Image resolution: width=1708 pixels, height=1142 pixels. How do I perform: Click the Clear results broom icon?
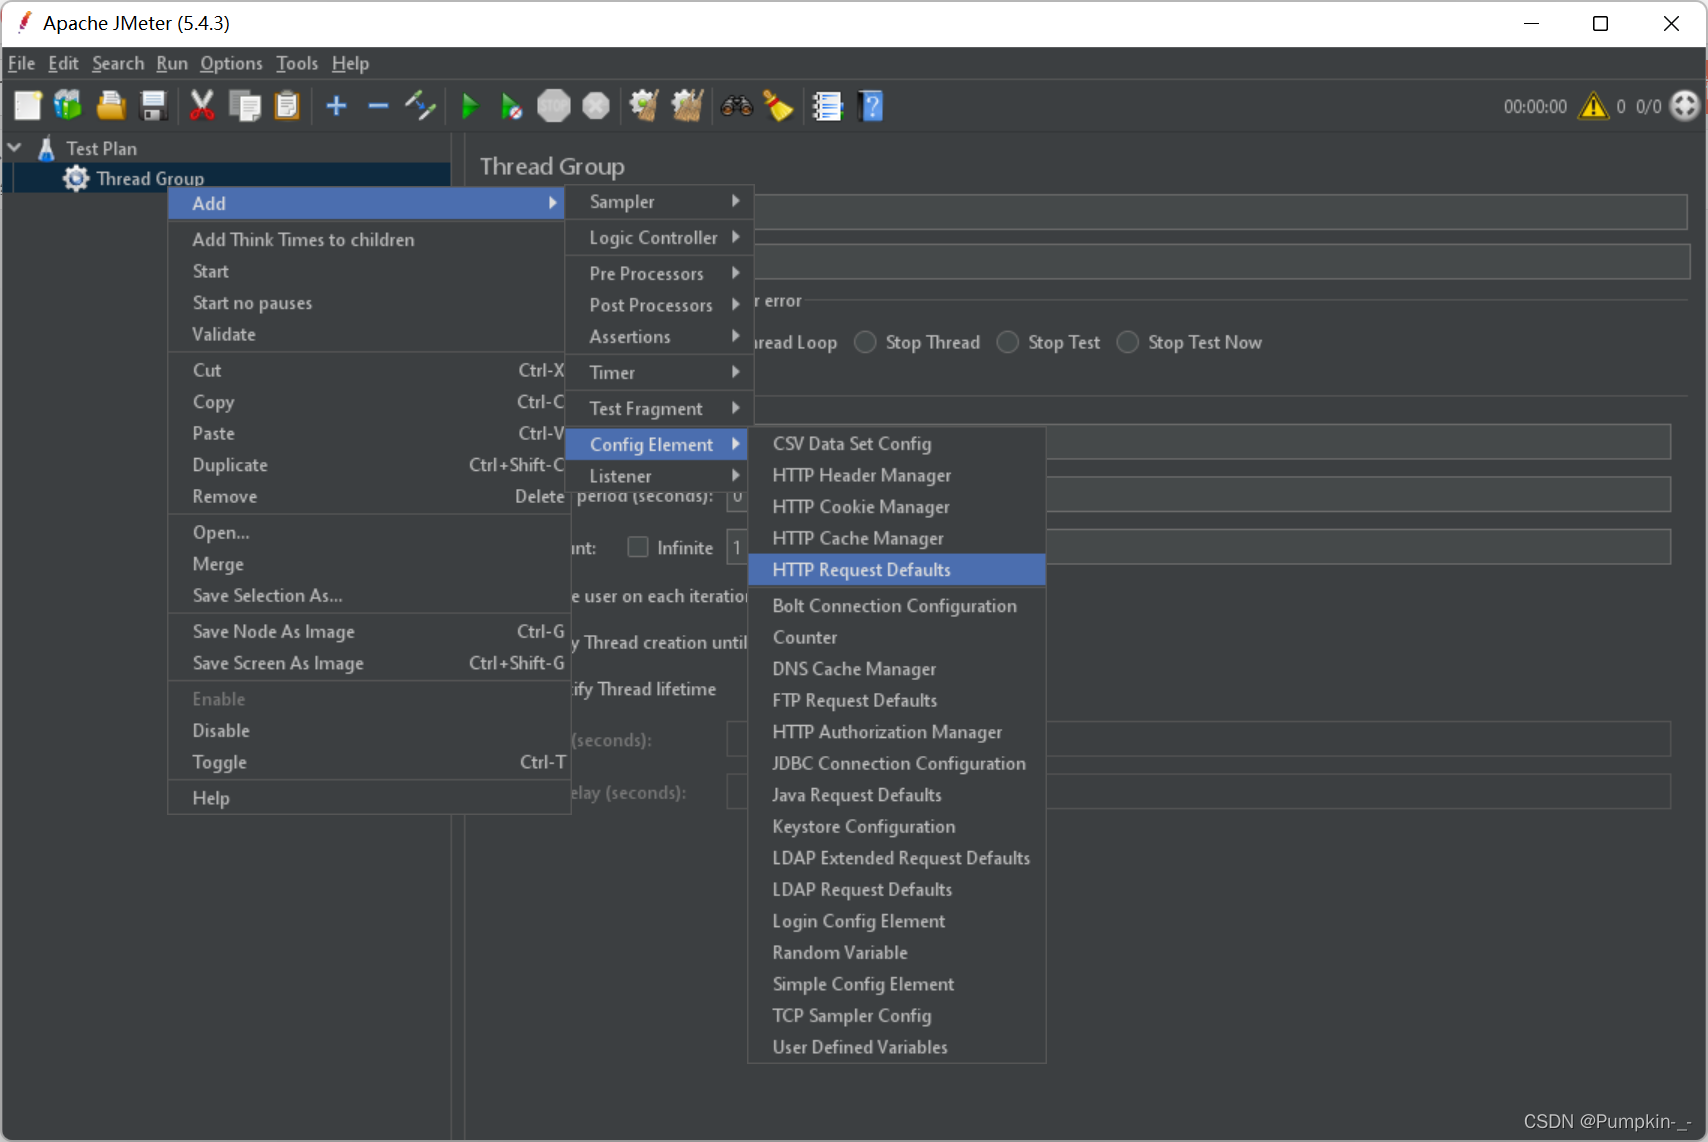(x=644, y=105)
